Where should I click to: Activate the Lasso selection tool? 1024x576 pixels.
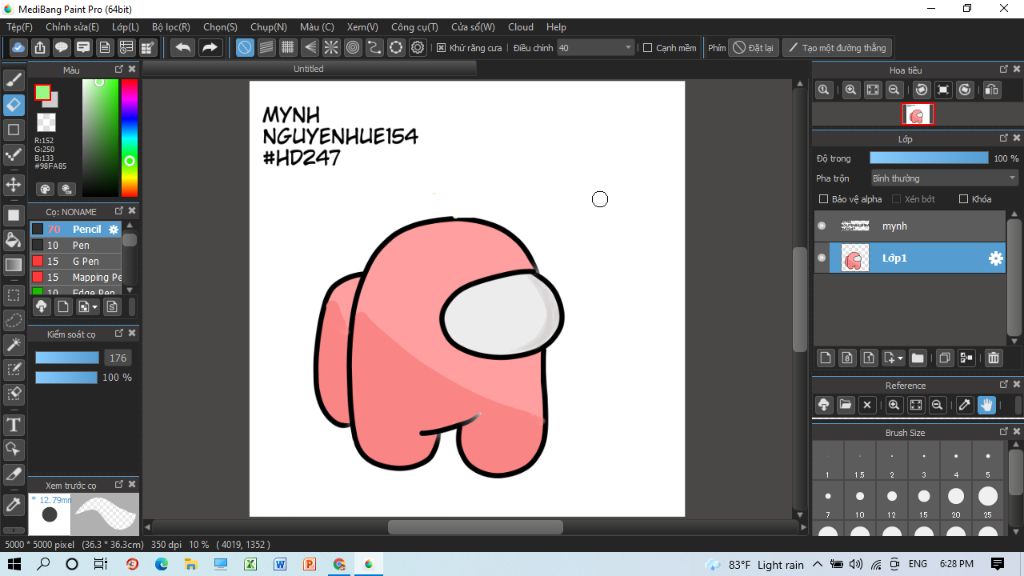[x=14, y=320]
